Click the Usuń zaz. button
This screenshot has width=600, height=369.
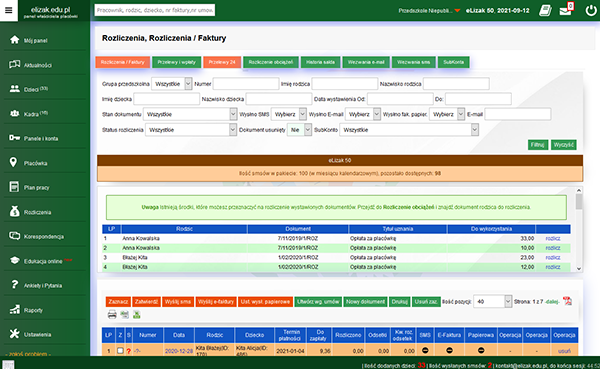[x=426, y=302]
